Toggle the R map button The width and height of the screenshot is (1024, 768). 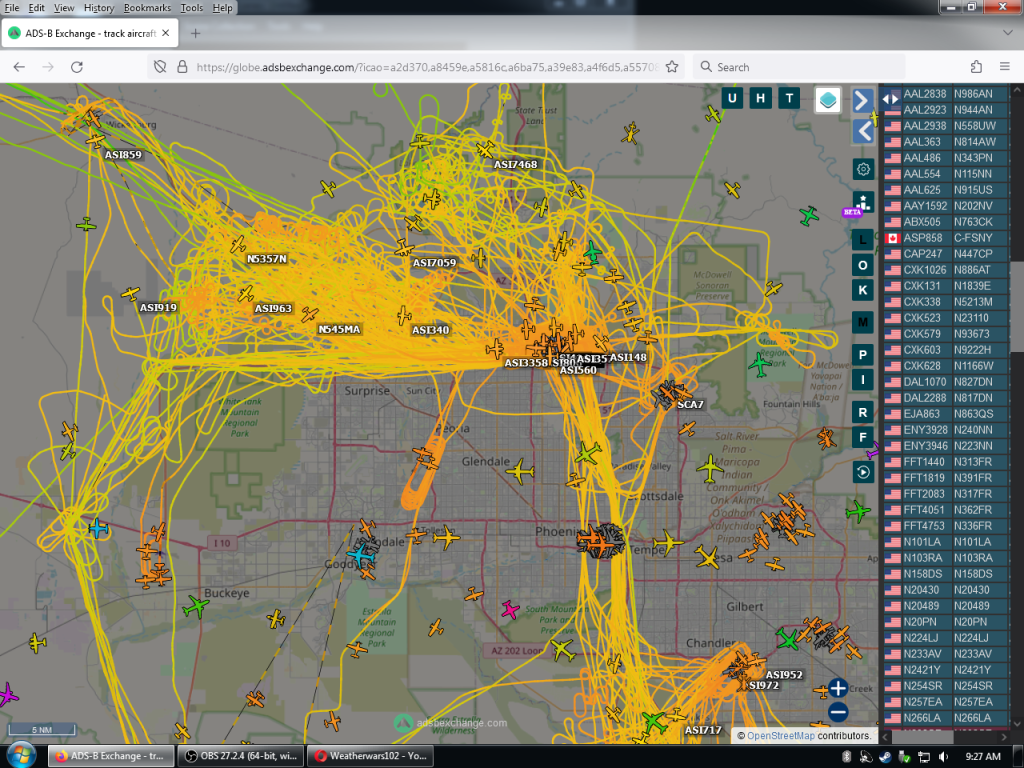(863, 413)
